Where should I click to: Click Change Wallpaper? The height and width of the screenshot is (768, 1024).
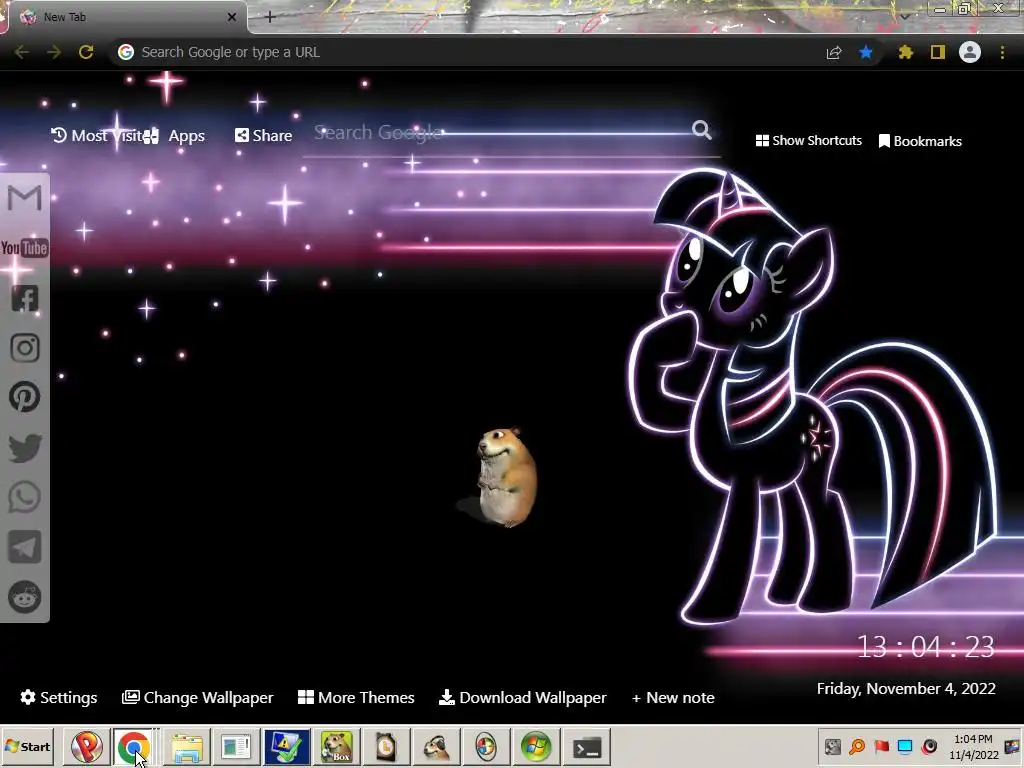point(198,697)
